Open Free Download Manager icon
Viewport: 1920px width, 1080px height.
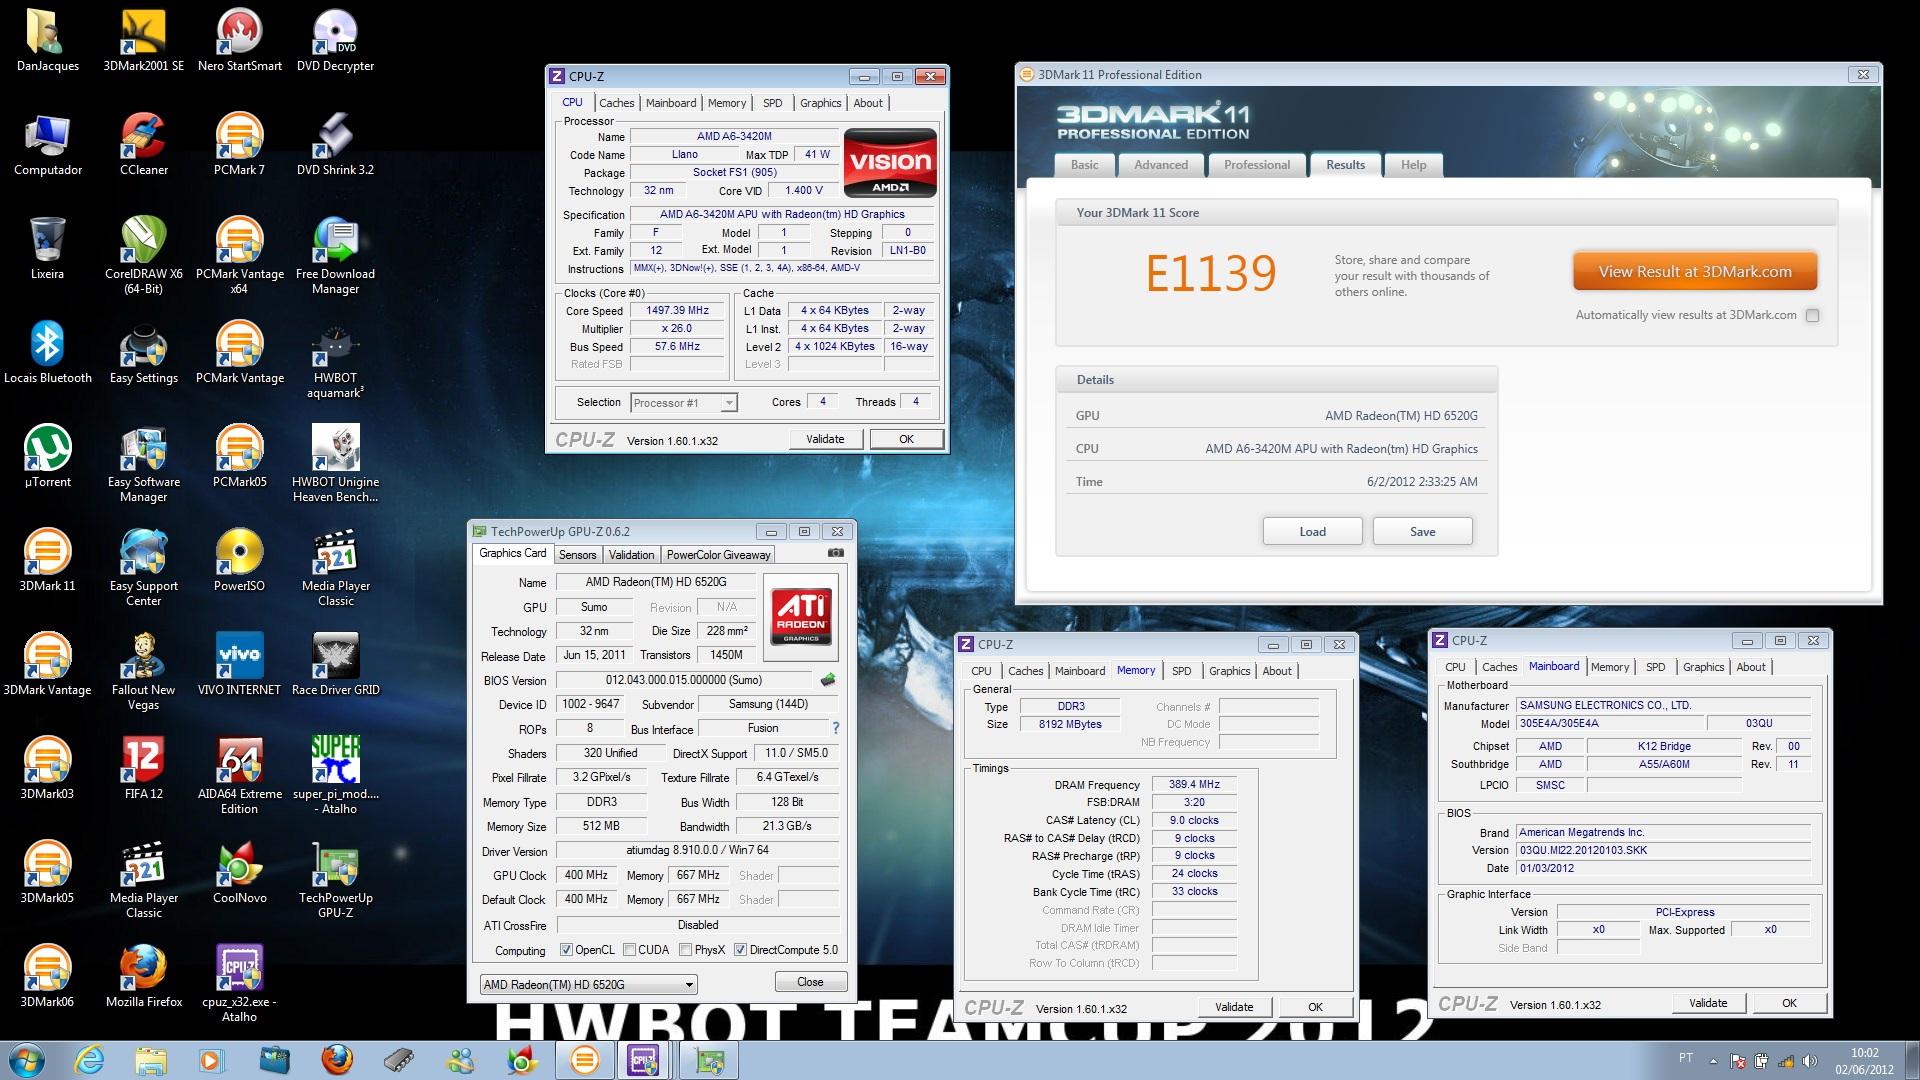click(x=335, y=255)
